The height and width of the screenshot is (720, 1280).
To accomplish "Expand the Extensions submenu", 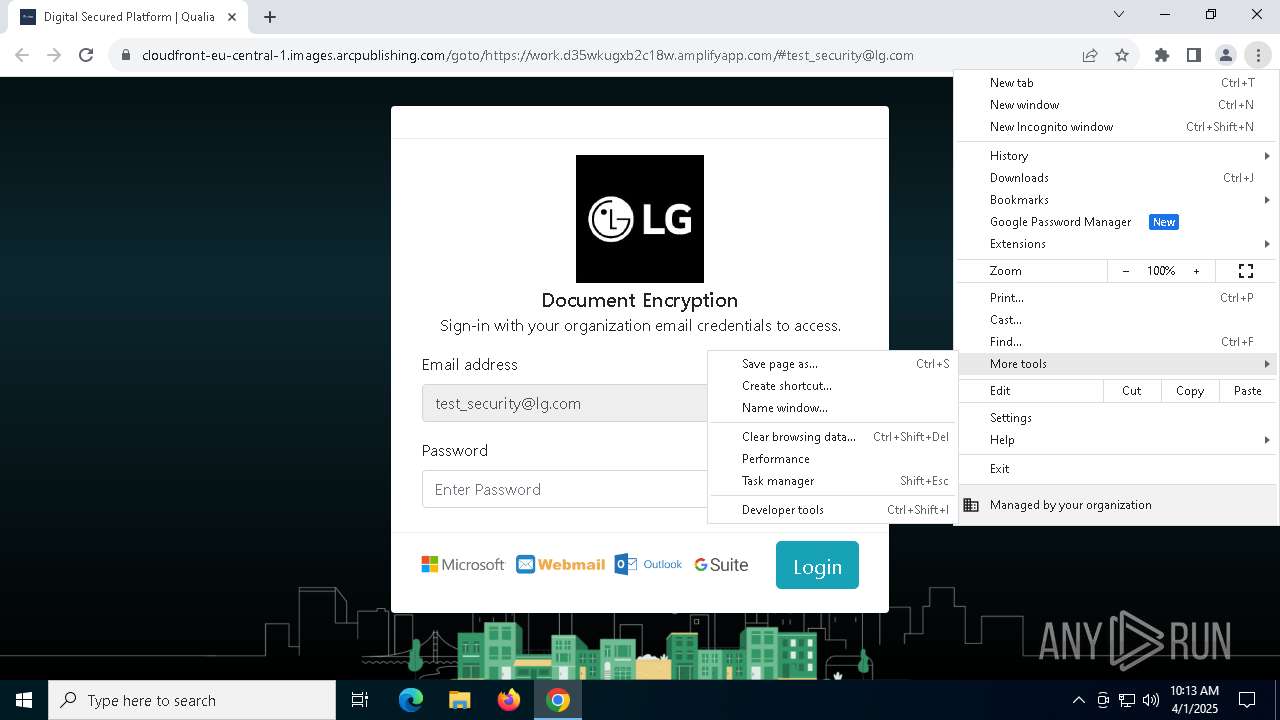I will [x=1117, y=244].
